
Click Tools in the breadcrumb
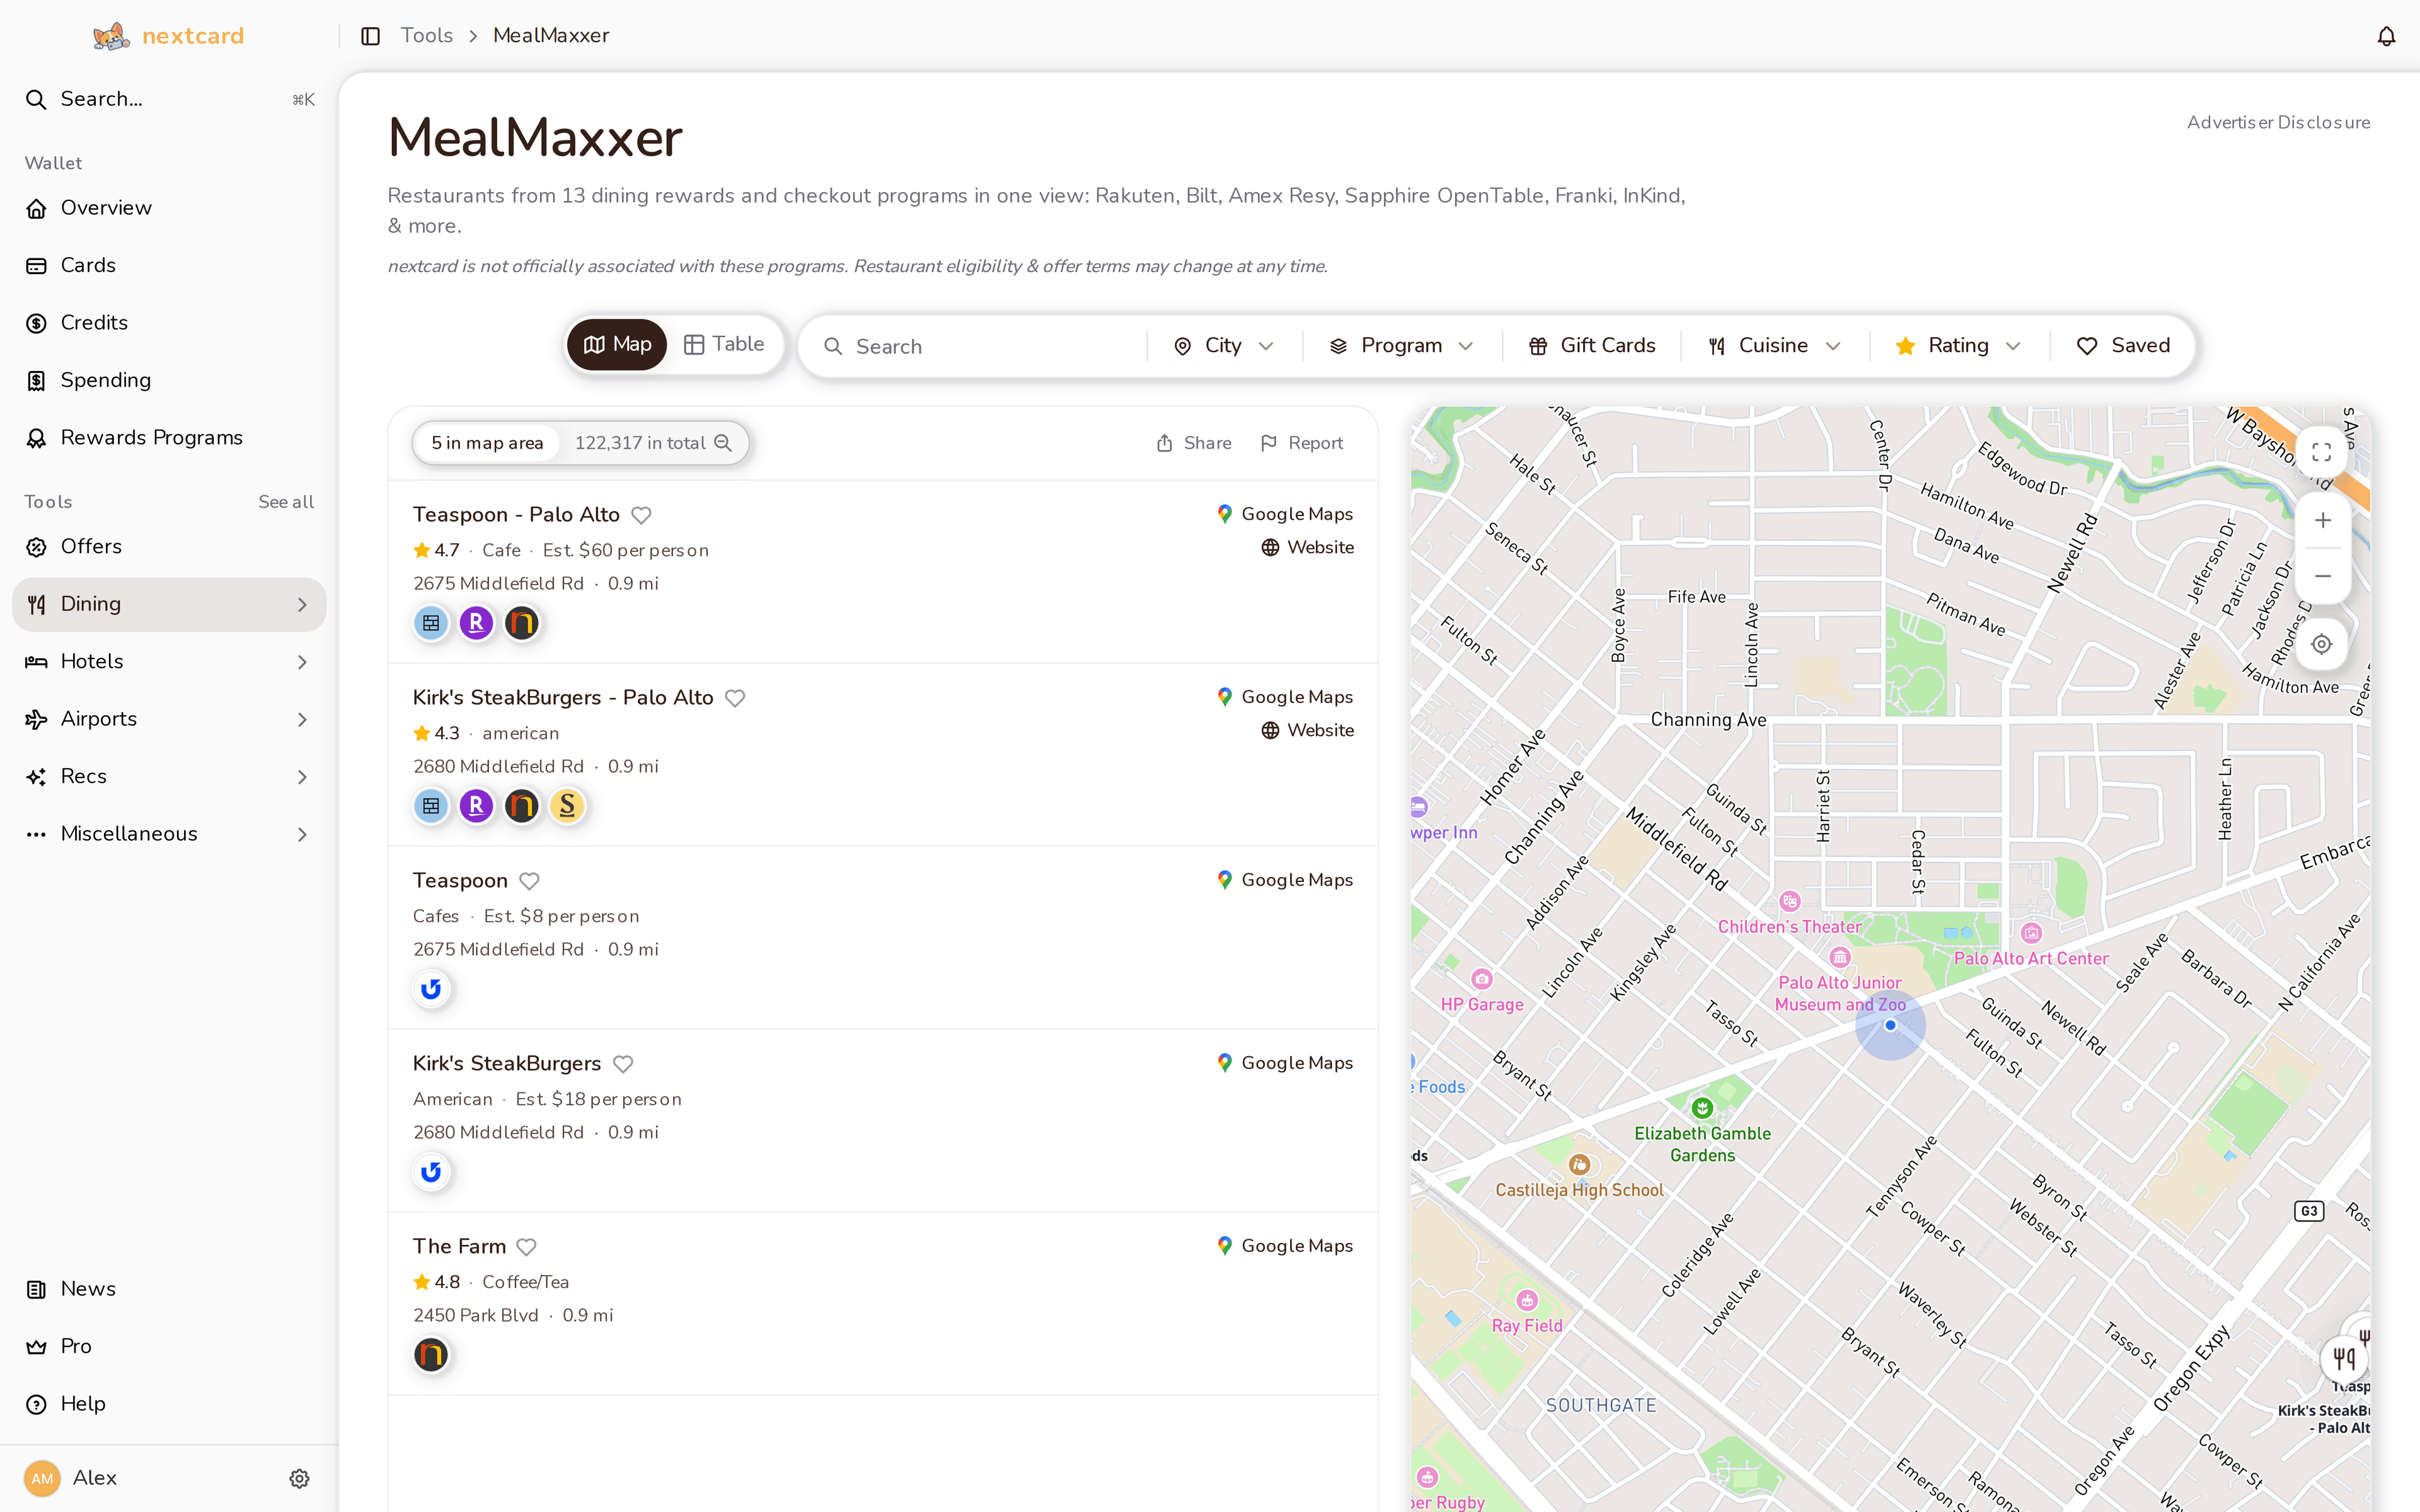tap(427, 36)
